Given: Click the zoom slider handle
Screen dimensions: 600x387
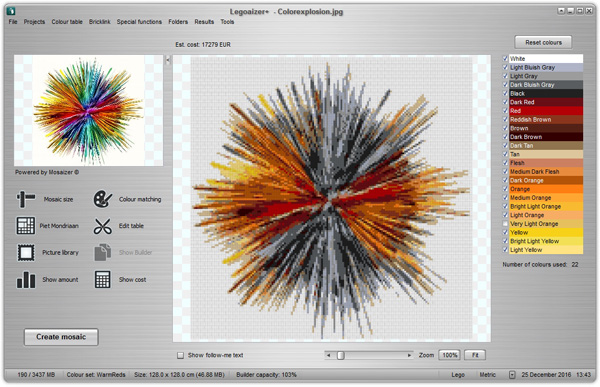Looking at the screenshot, I should (x=341, y=355).
